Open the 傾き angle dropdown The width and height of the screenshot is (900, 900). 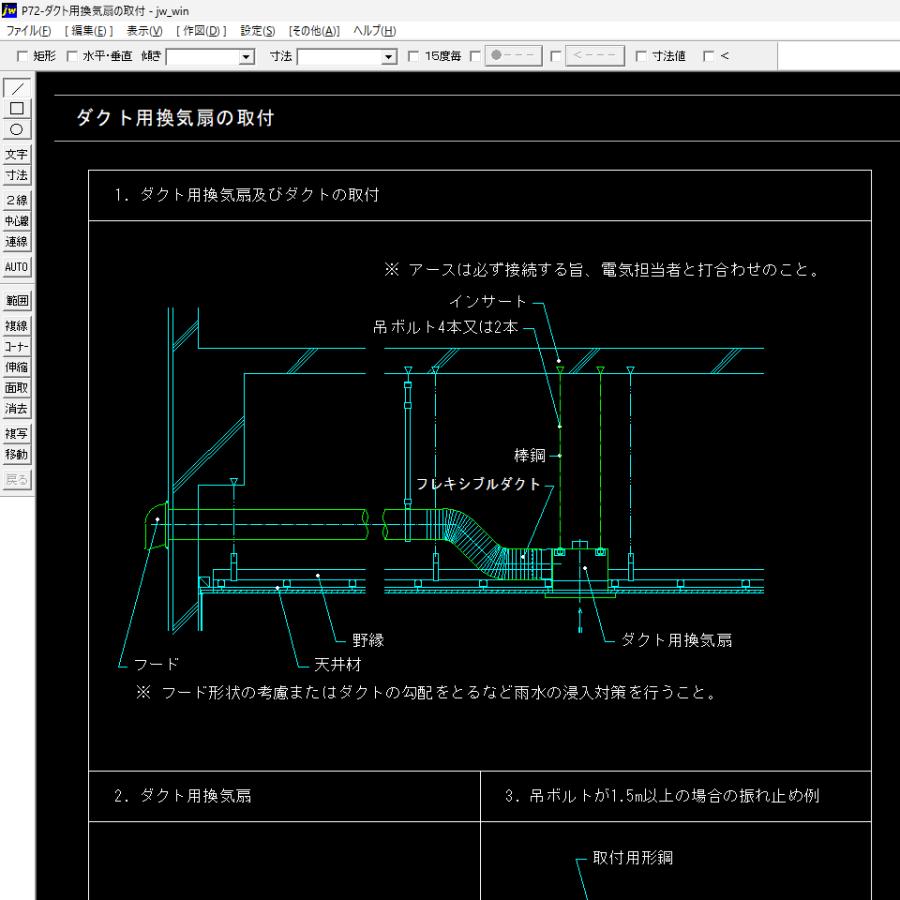[x=247, y=57]
